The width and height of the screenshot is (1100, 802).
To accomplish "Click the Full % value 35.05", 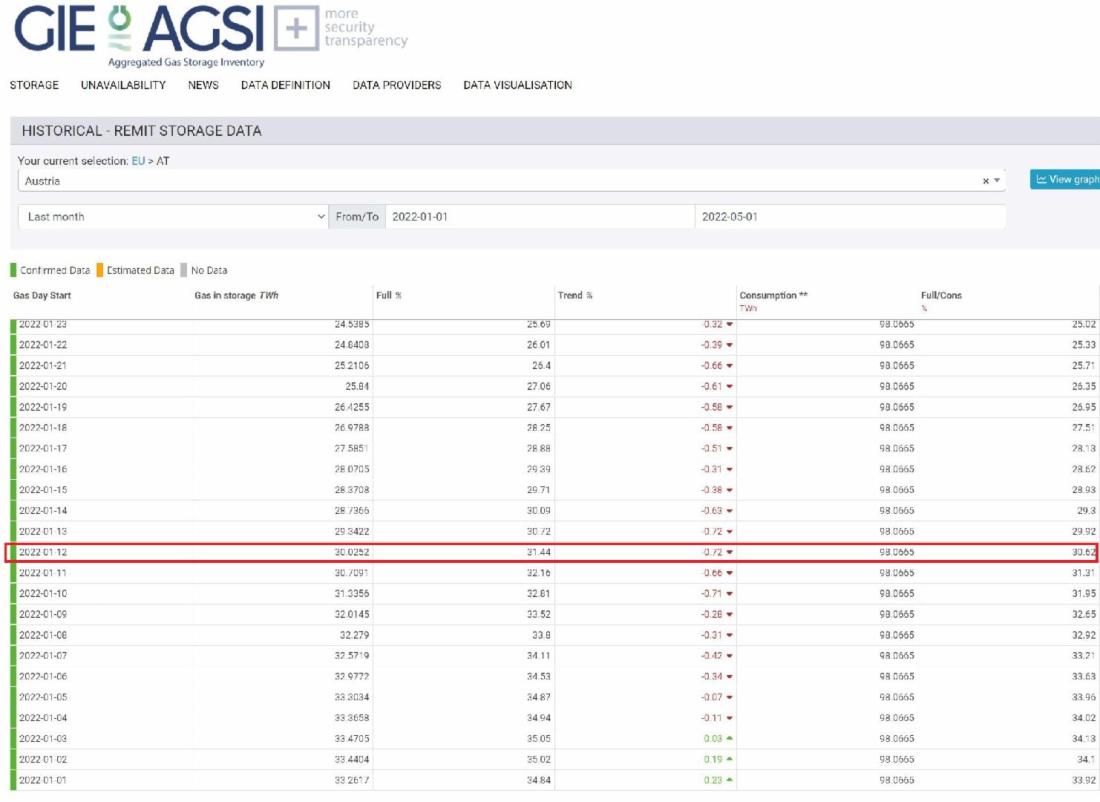I will point(539,738).
